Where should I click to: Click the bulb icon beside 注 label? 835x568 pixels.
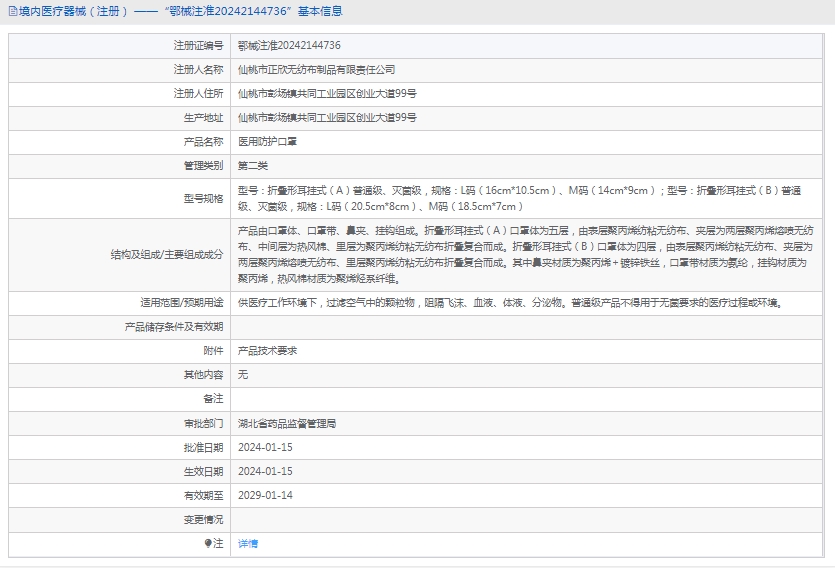pyautogui.click(x=208, y=543)
